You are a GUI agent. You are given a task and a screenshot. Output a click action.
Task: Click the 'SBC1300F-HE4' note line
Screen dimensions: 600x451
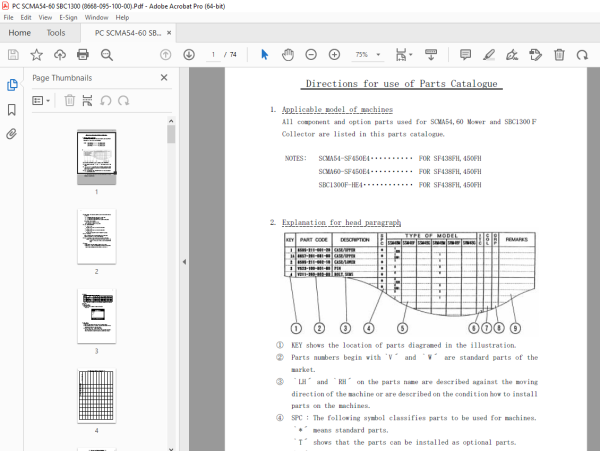(400, 185)
